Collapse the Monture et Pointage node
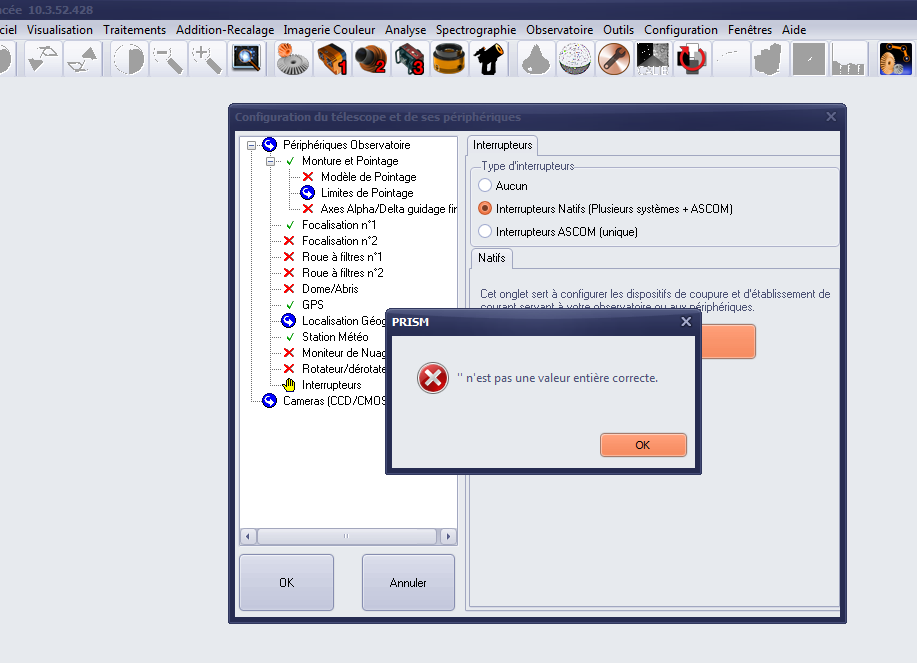Image resolution: width=917 pixels, height=663 pixels. (x=270, y=161)
